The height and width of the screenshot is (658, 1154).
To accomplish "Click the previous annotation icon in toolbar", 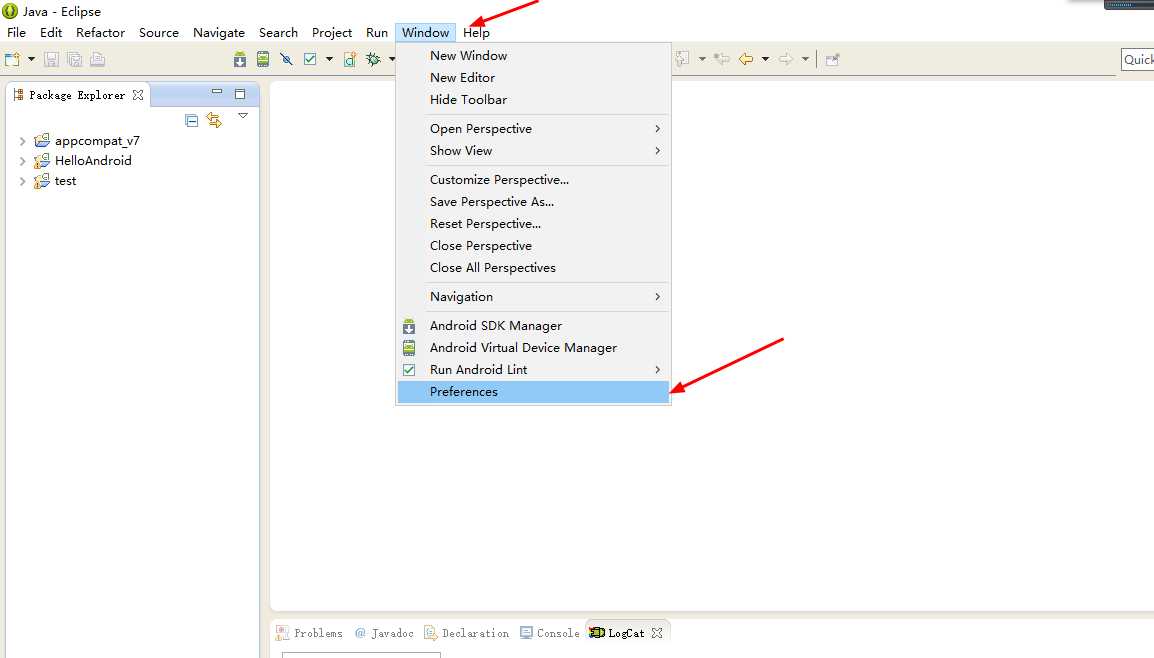I will pos(683,59).
